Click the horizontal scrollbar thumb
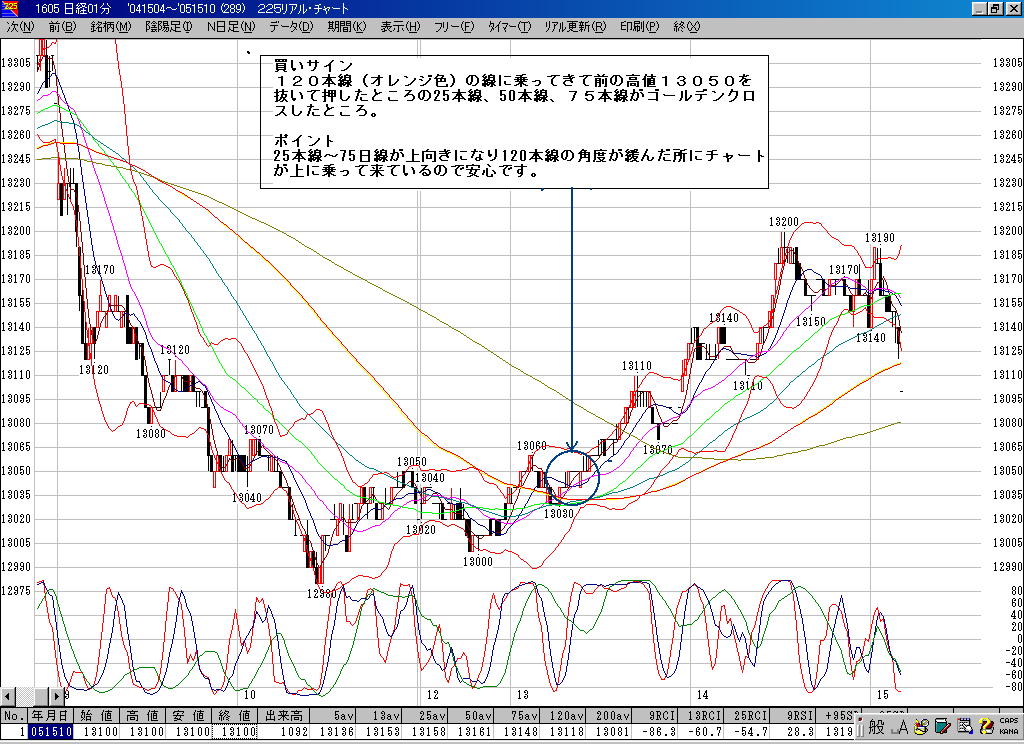The width and height of the screenshot is (1024, 744). (42, 697)
